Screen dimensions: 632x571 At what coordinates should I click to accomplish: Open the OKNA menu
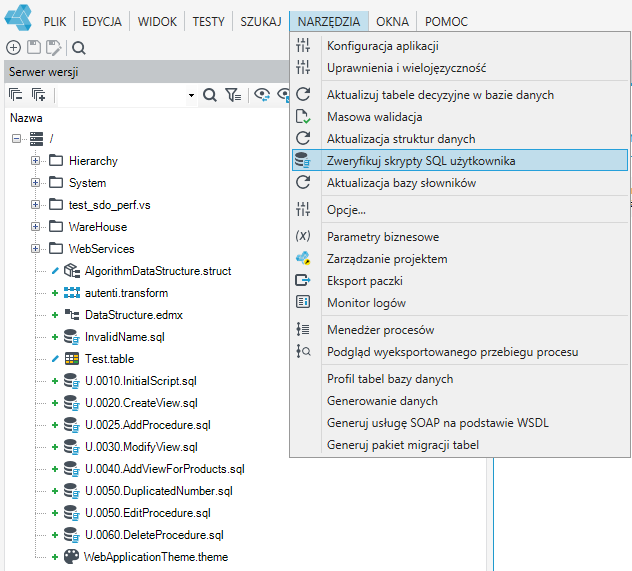(x=393, y=21)
